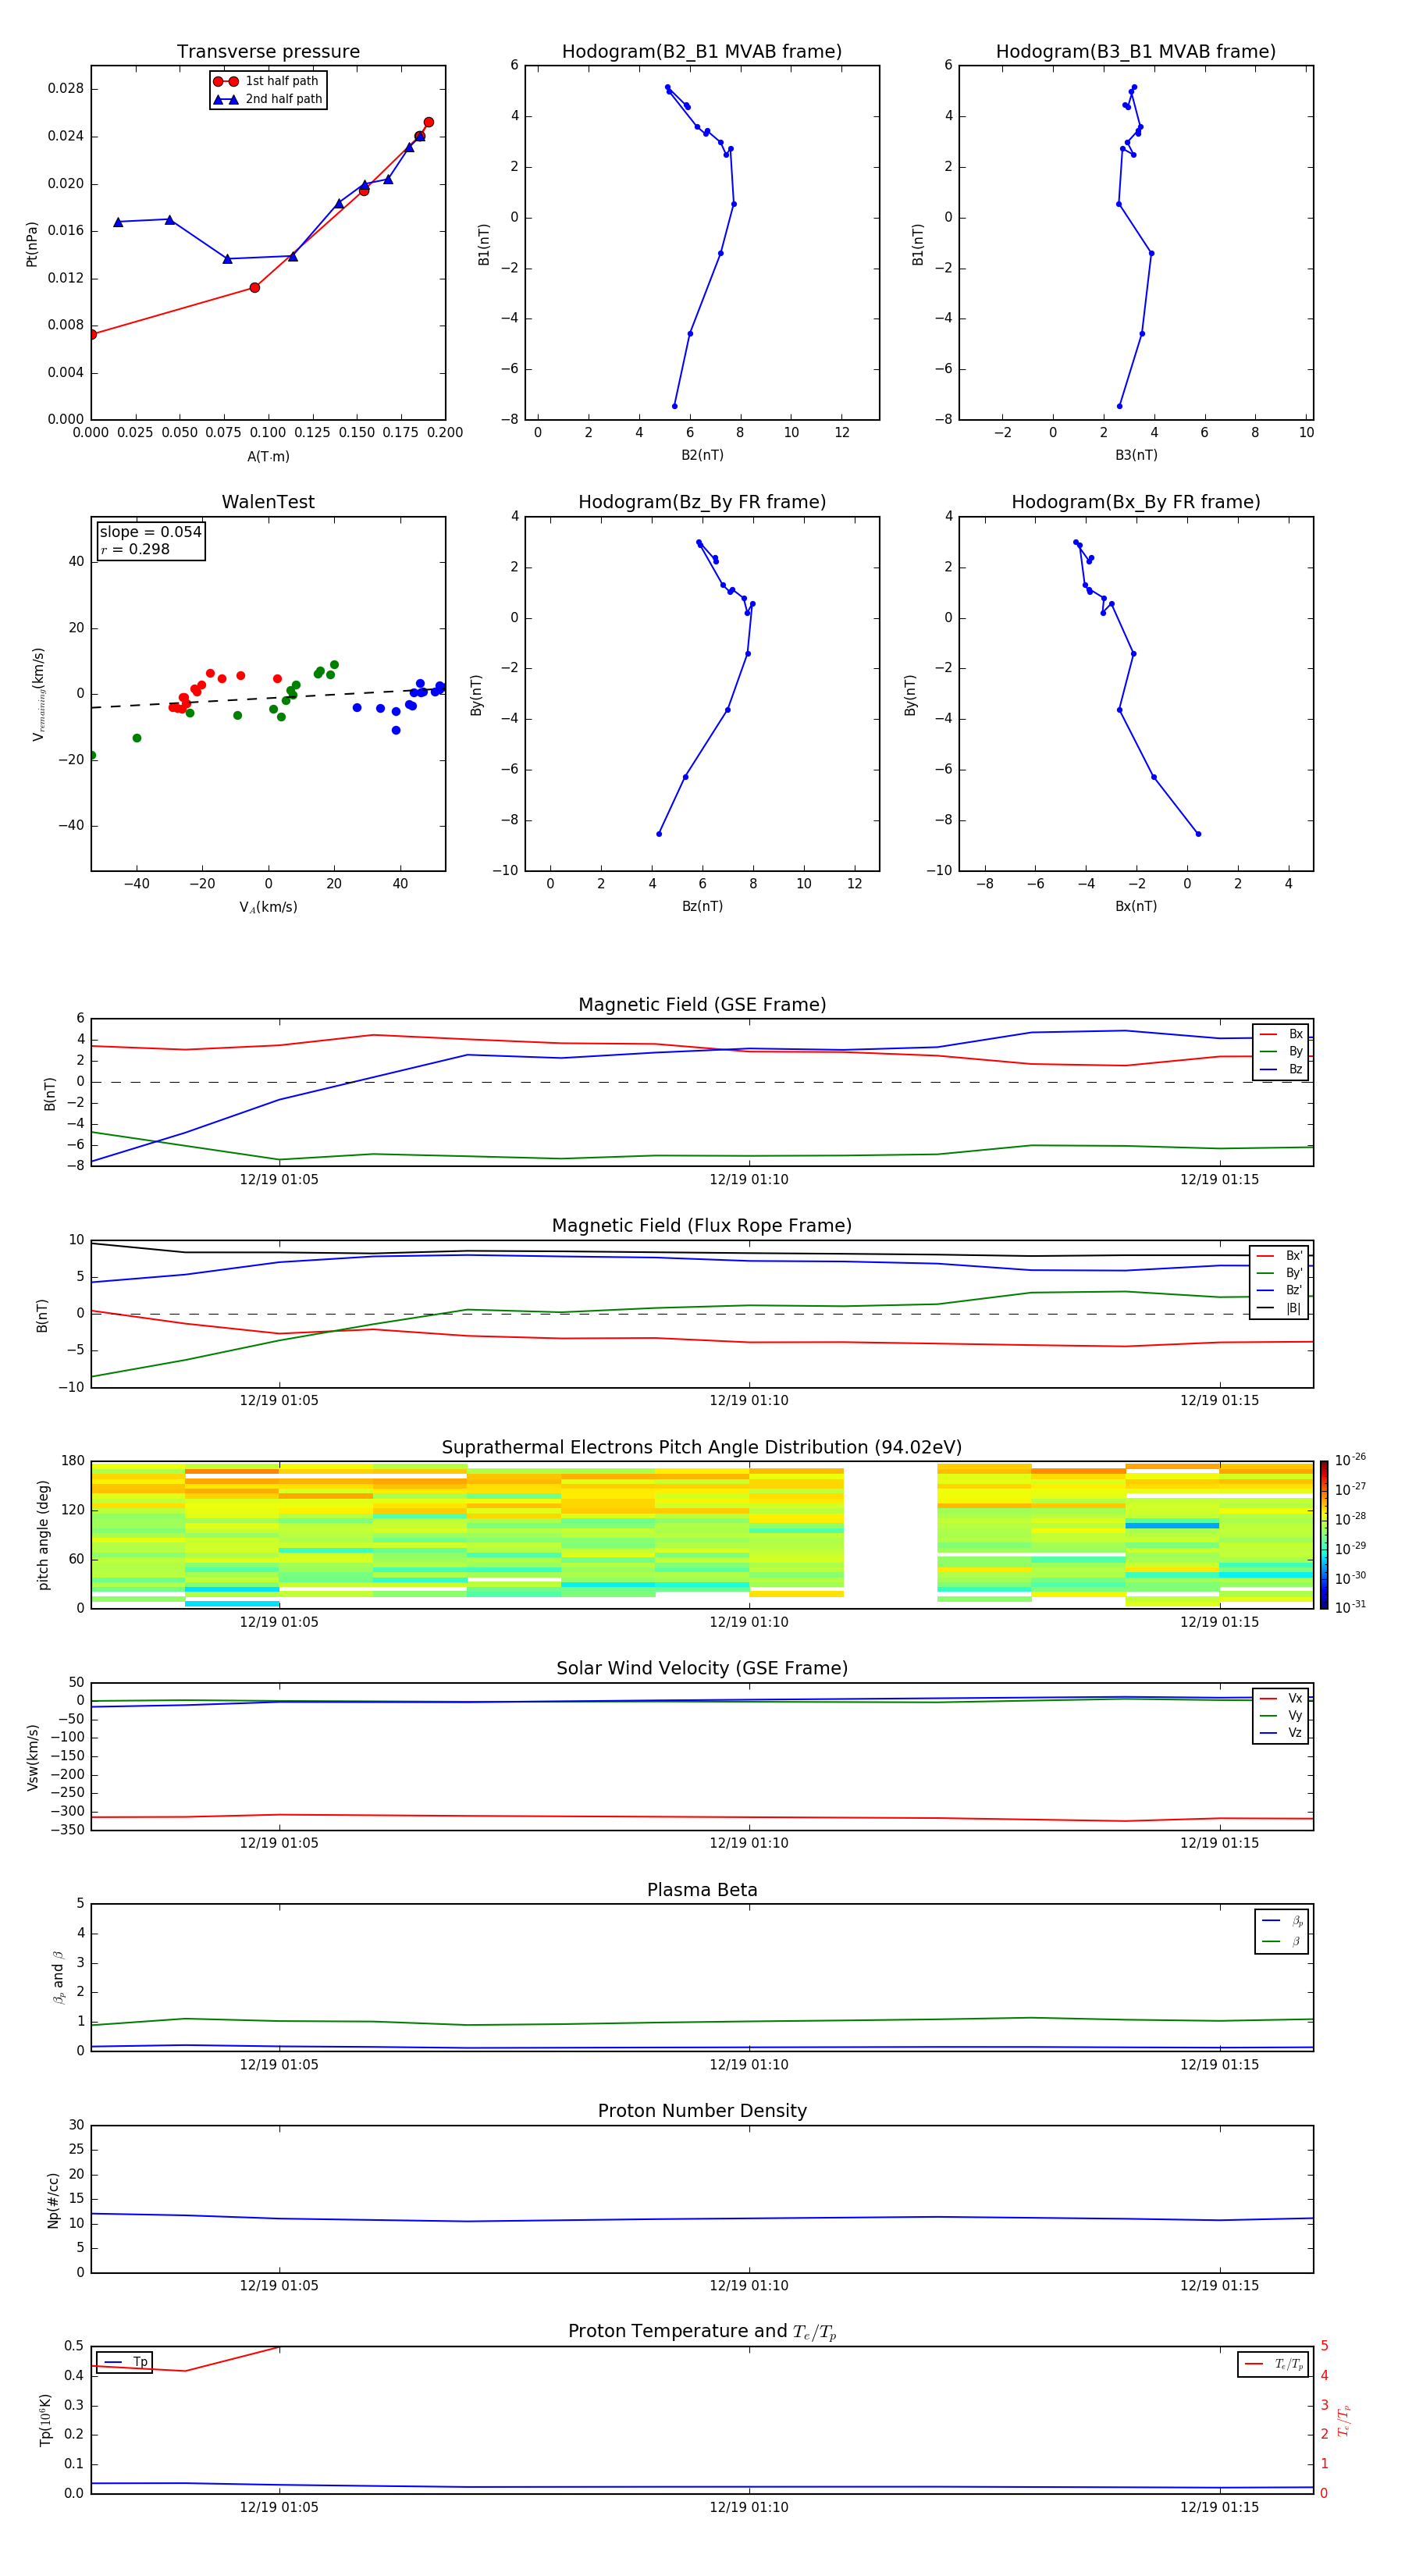Click the 'A(T·m)' x-axis label
This screenshot has height=2576, width=1405.
[268, 456]
